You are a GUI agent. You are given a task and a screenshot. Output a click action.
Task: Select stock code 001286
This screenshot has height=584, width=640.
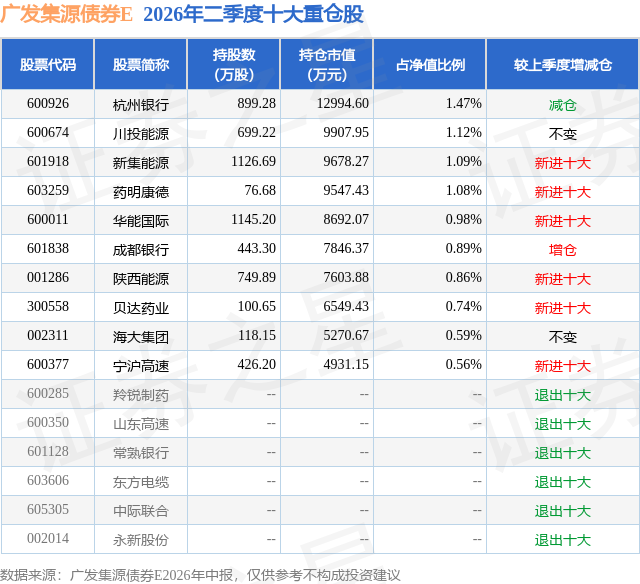[48, 278]
